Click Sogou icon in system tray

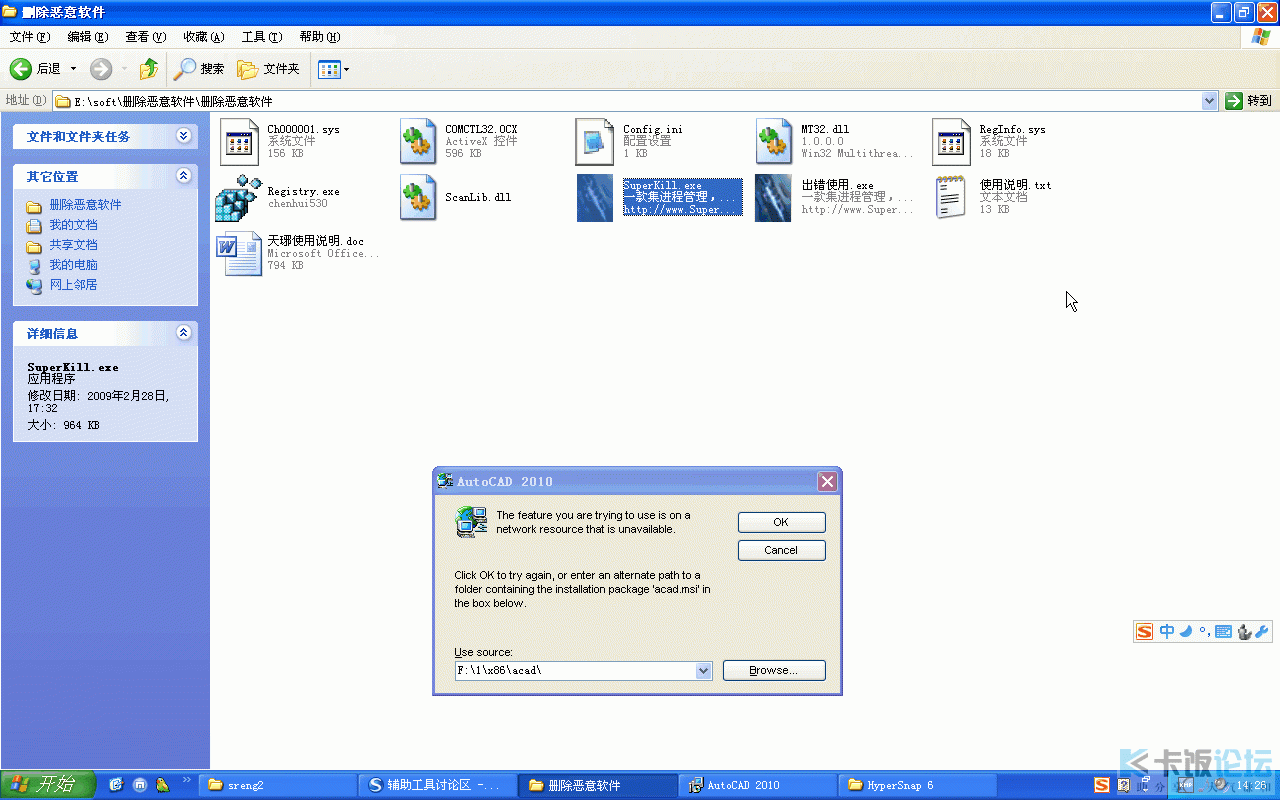1101,785
